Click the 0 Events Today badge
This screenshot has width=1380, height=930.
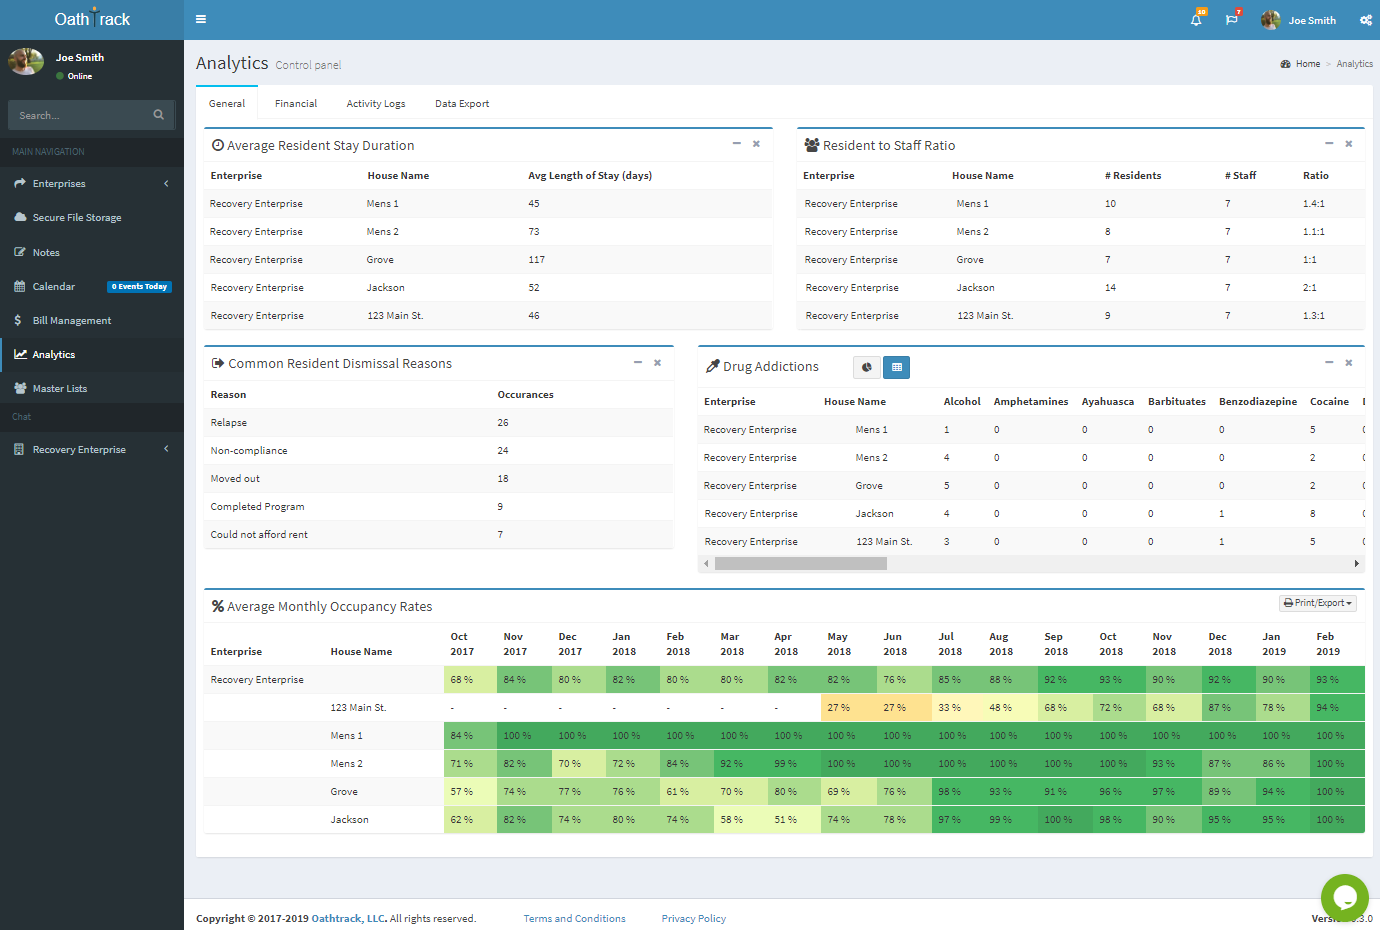(x=139, y=287)
